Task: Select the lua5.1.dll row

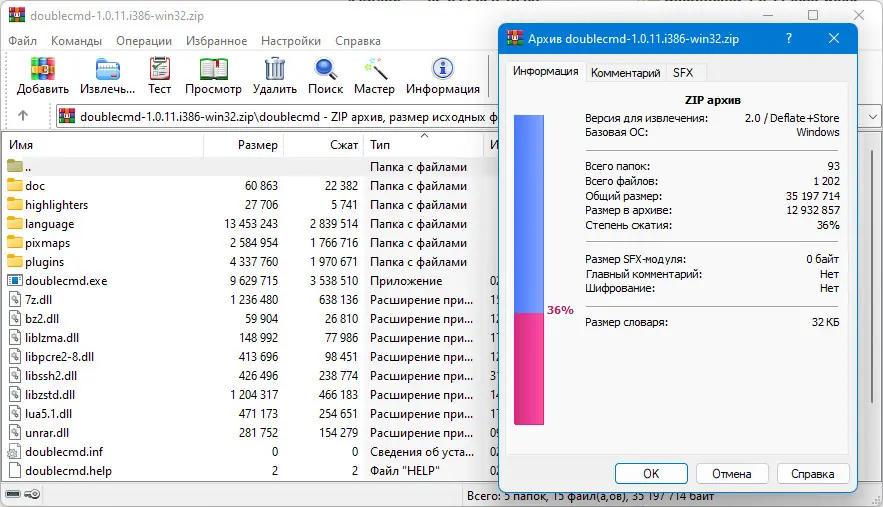Action: click(x=251, y=413)
